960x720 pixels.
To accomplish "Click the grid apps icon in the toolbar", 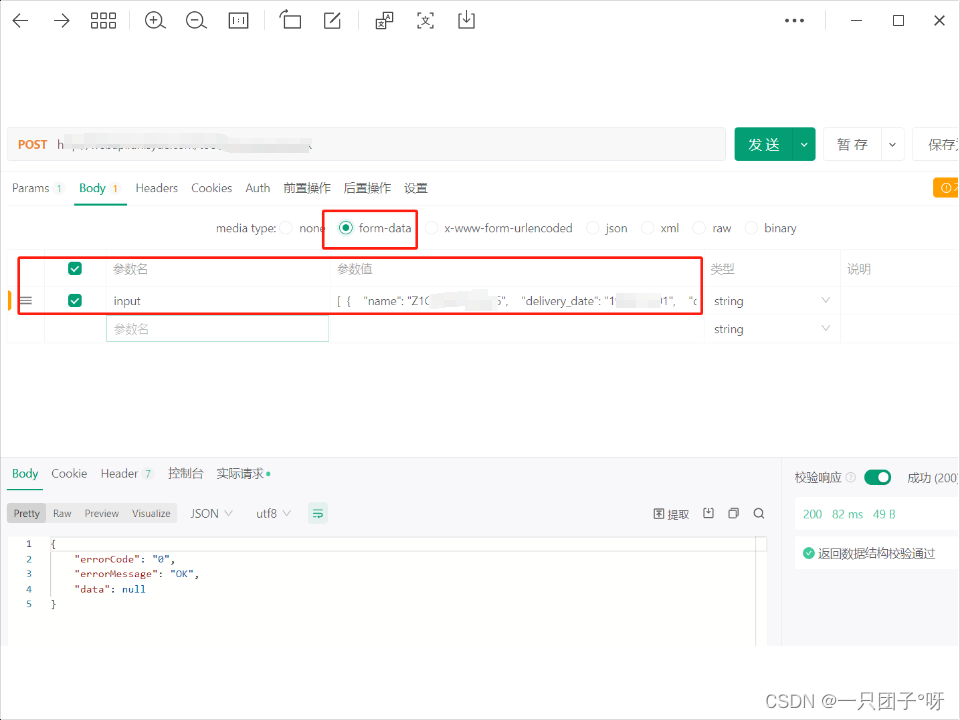I will (x=104, y=20).
